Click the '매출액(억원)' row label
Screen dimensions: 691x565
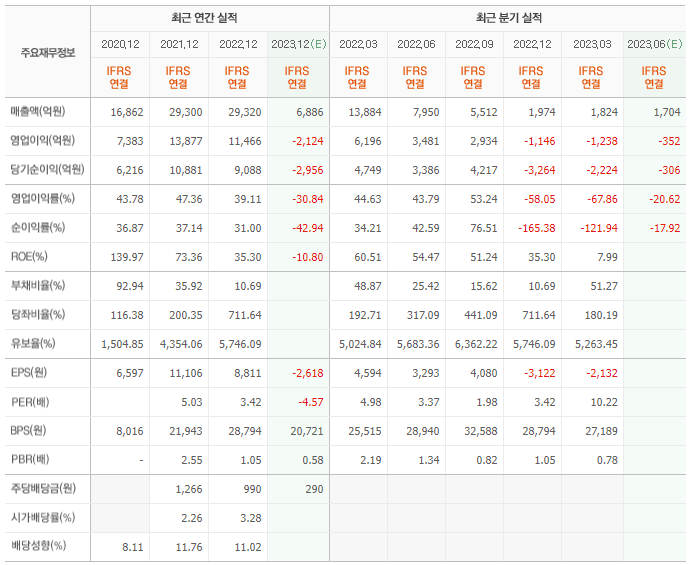(38, 112)
